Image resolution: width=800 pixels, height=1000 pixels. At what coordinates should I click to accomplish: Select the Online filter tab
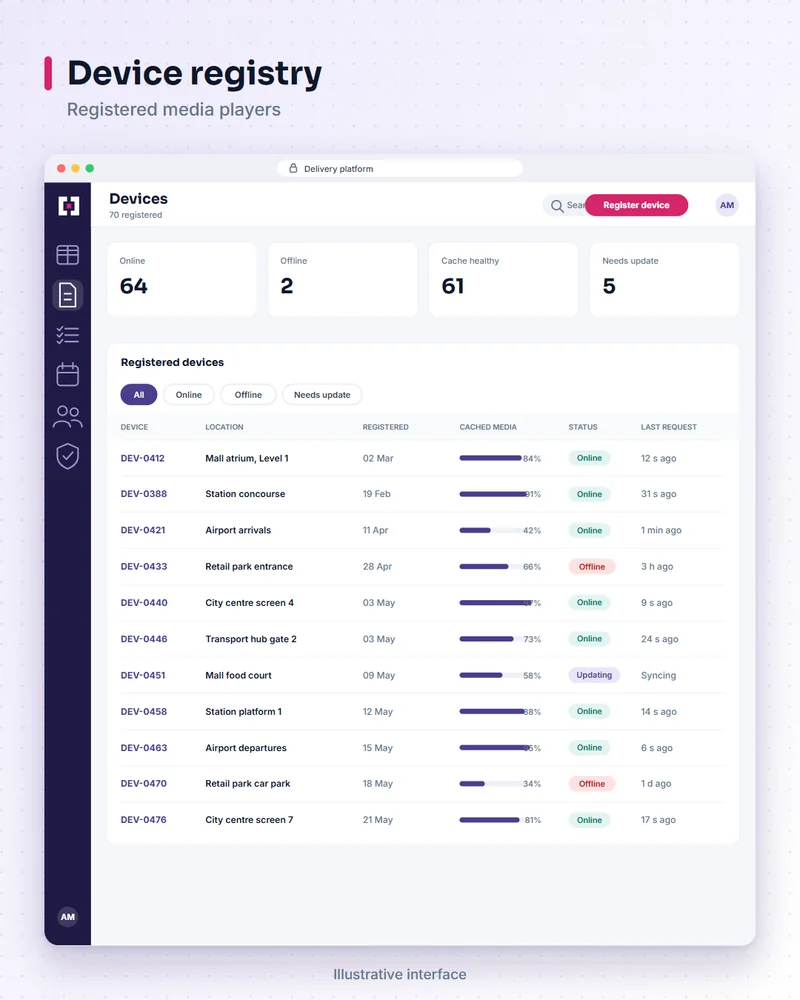coord(189,395)
